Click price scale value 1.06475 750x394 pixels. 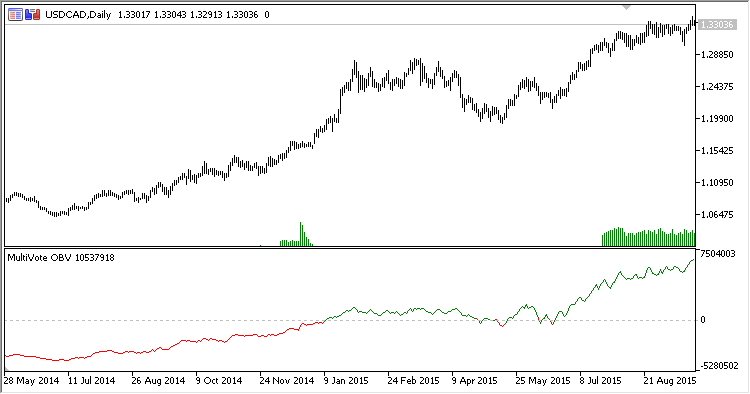717,215
